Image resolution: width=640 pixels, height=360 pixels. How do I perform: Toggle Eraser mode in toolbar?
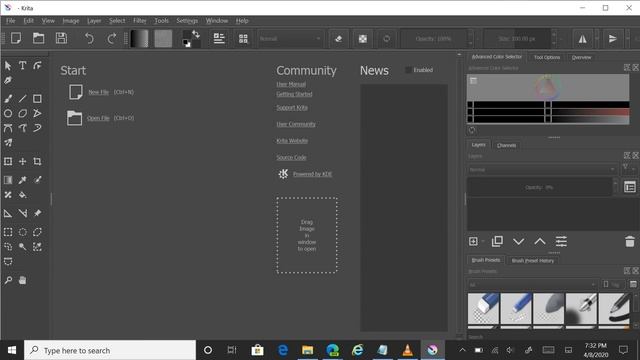[x=338, y=38]
